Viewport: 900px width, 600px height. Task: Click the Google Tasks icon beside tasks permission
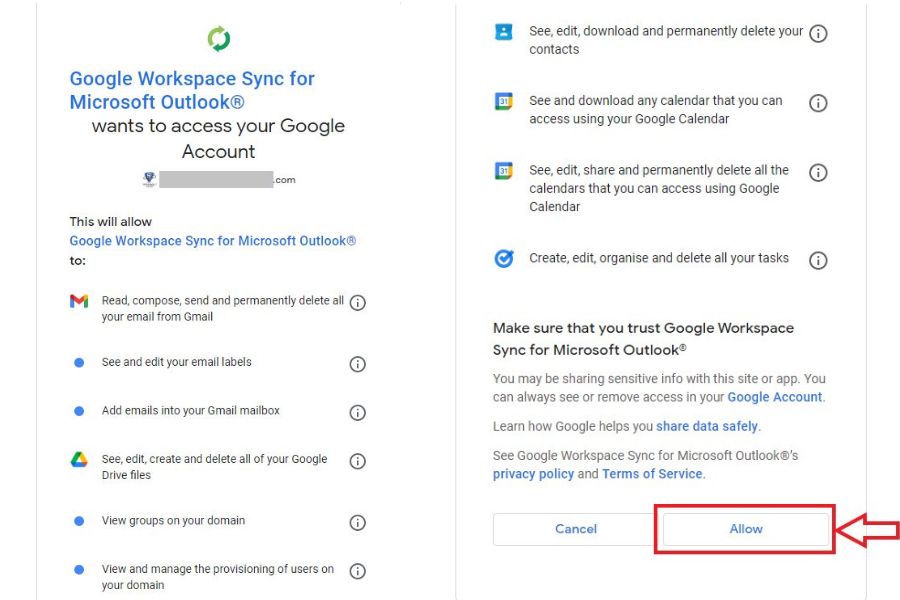502,257
